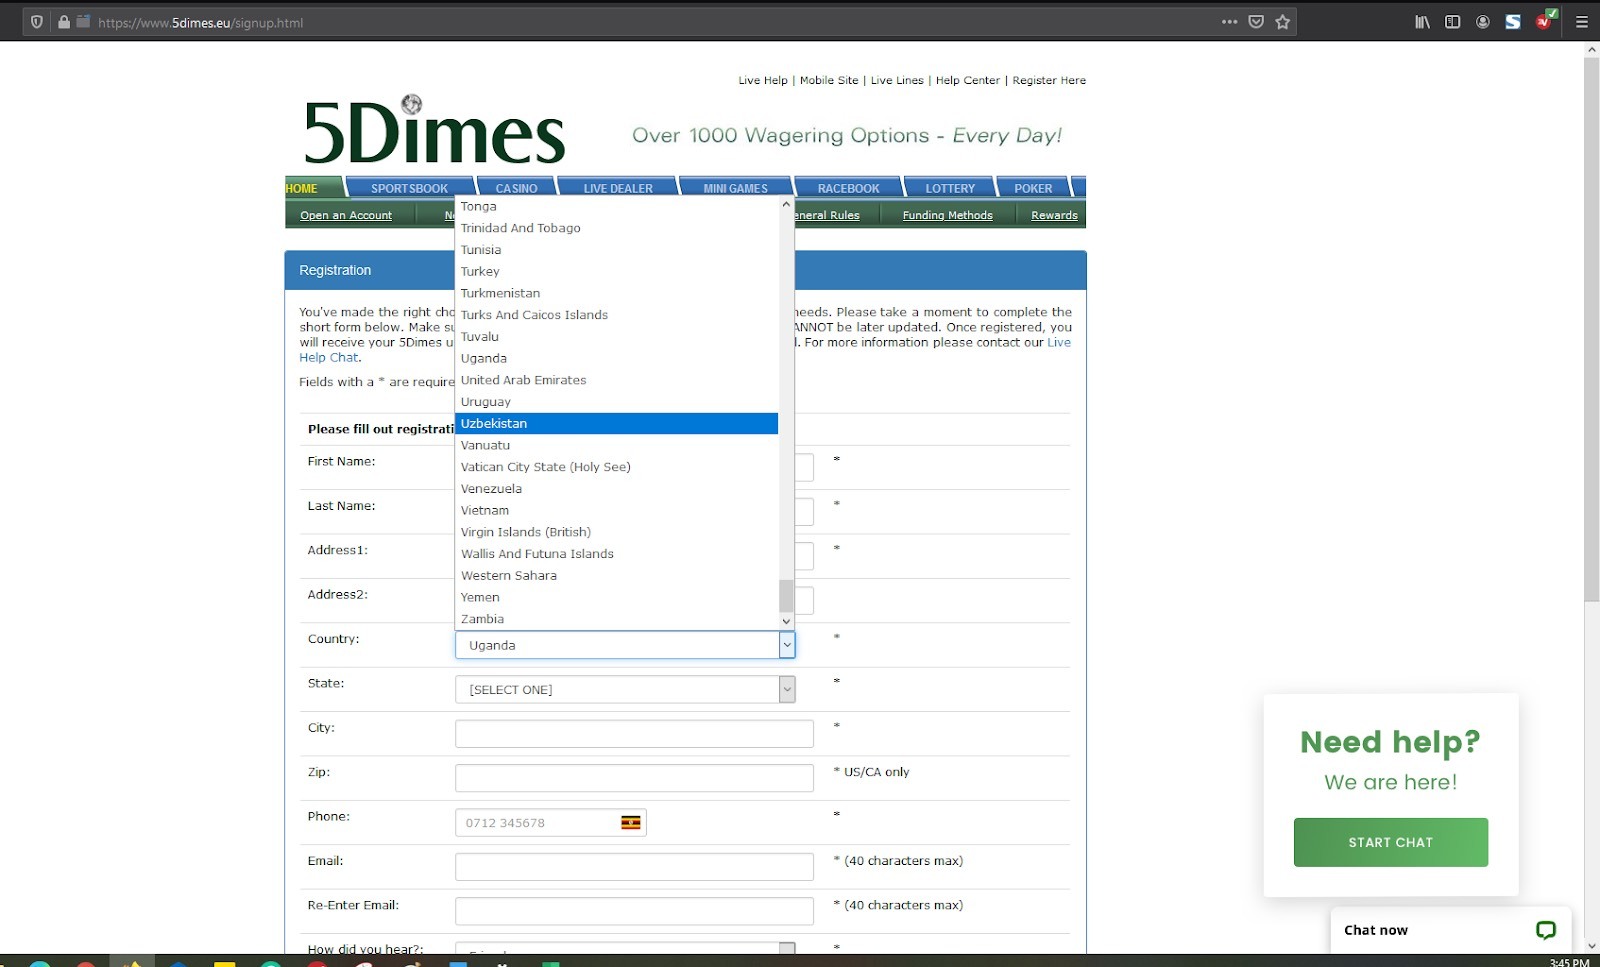Choose Uruguay from the list
This screenshot has width=1600, height=967.
(616, 402)
